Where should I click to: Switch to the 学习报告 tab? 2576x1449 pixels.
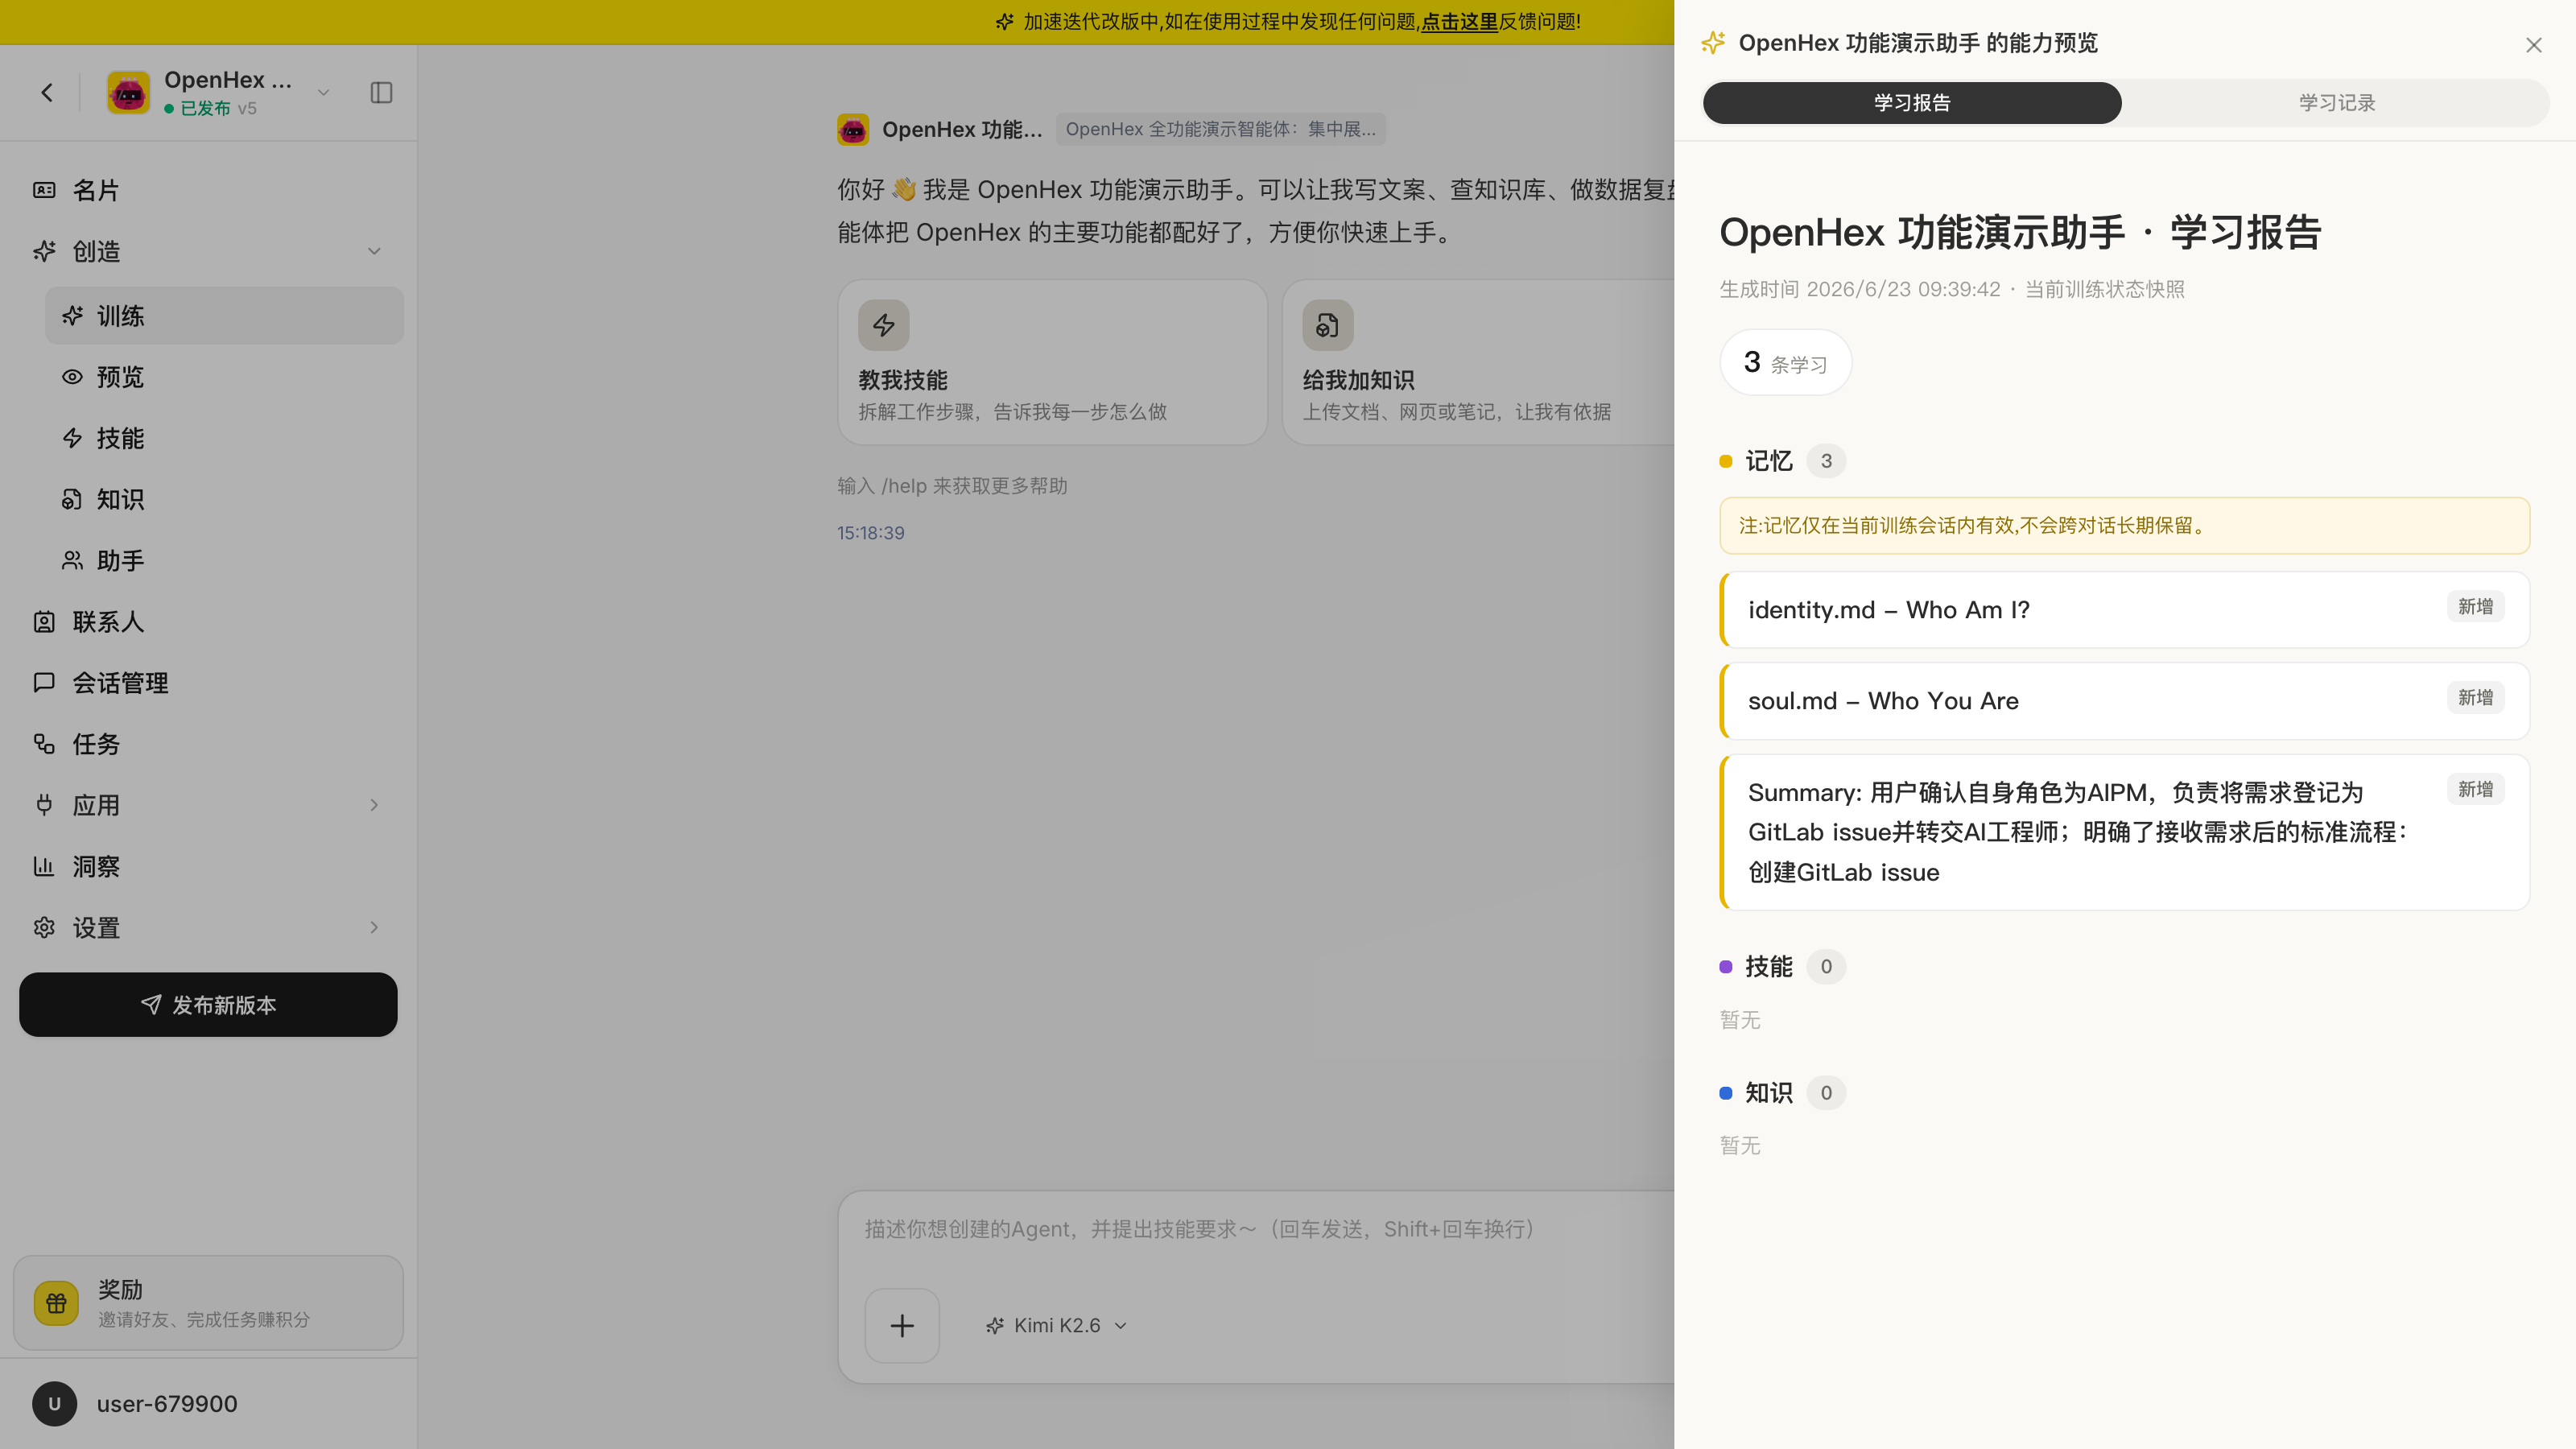point(1912,103)
